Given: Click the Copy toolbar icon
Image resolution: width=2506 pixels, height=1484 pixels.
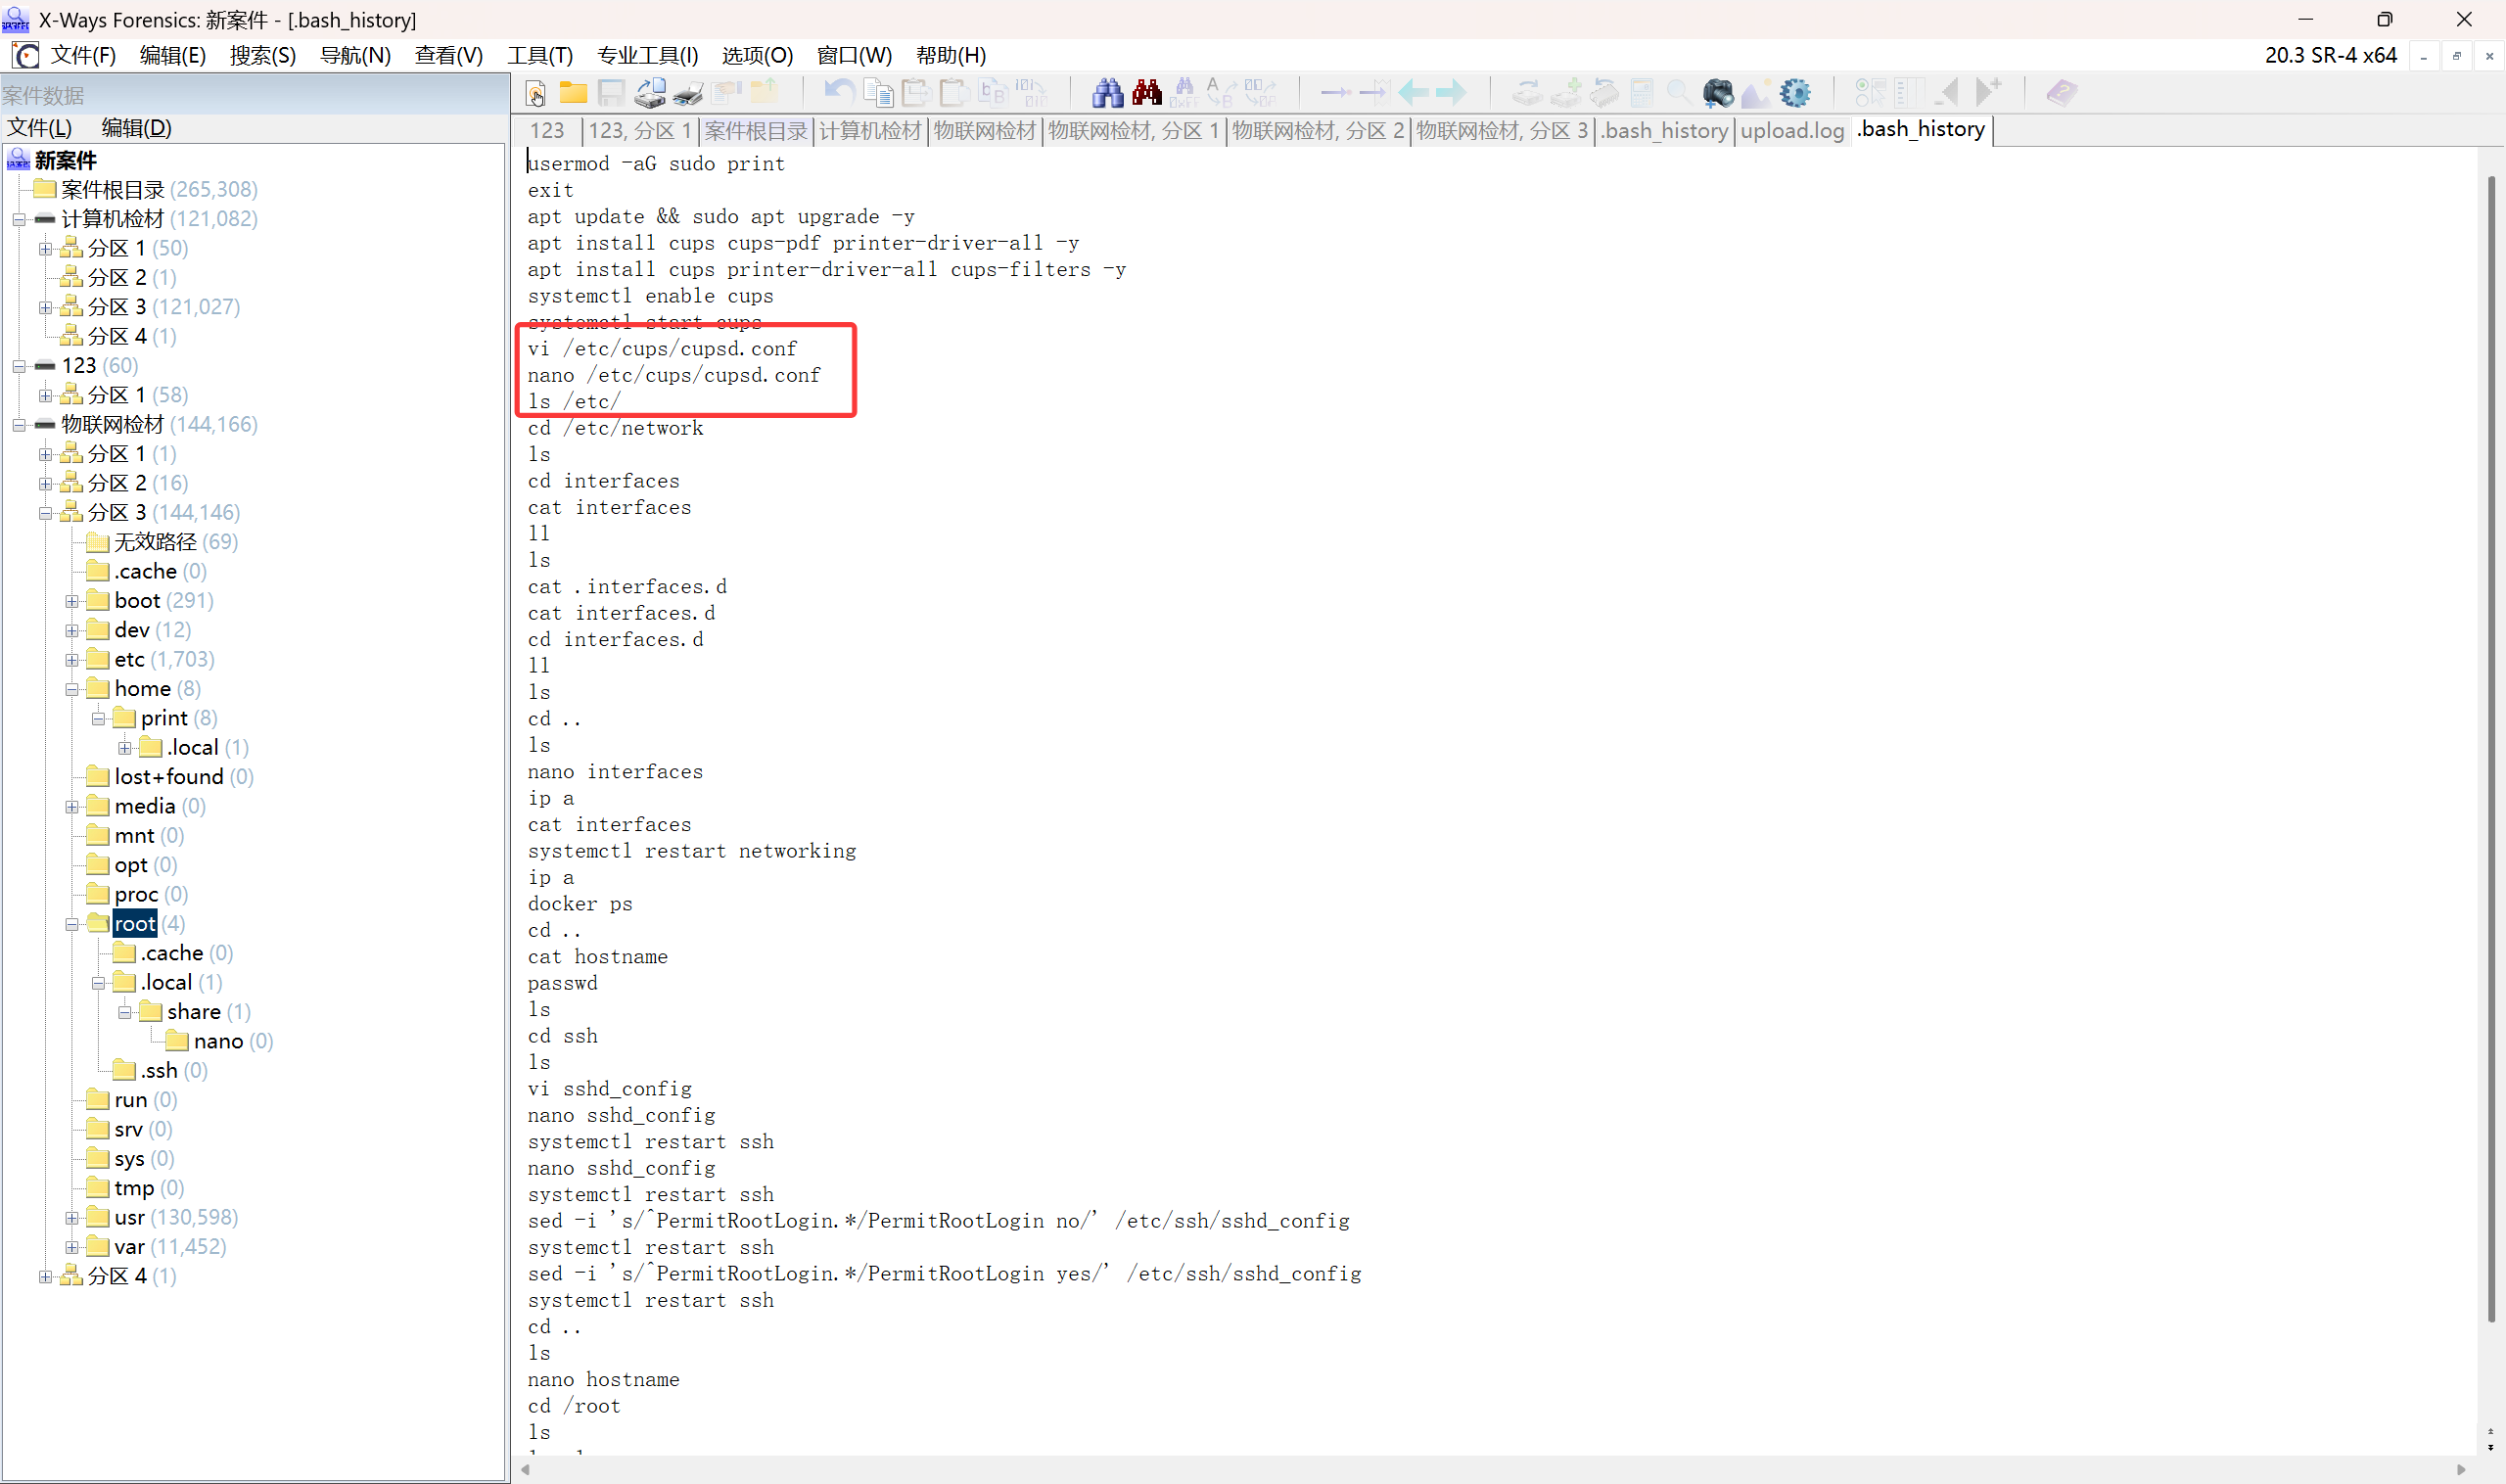Looking at the screenshot, I should coord(878,93).
